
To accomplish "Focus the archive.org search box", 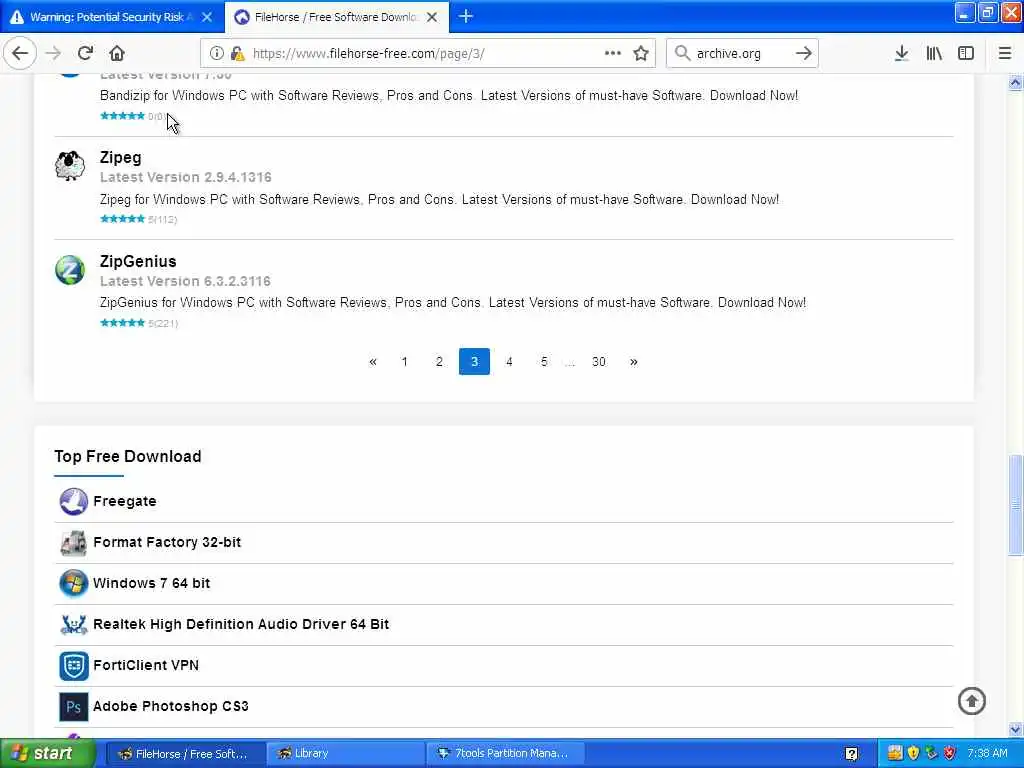I will tap(742, 54).
